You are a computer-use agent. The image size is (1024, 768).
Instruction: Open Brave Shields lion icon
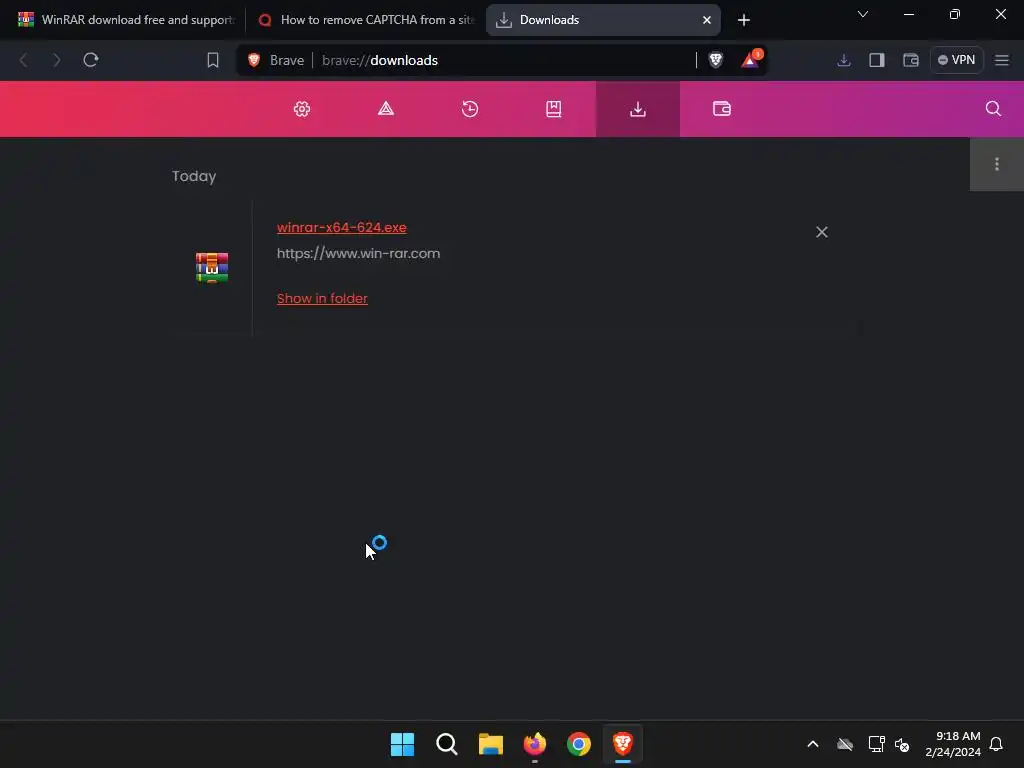(x=716, y=60)
